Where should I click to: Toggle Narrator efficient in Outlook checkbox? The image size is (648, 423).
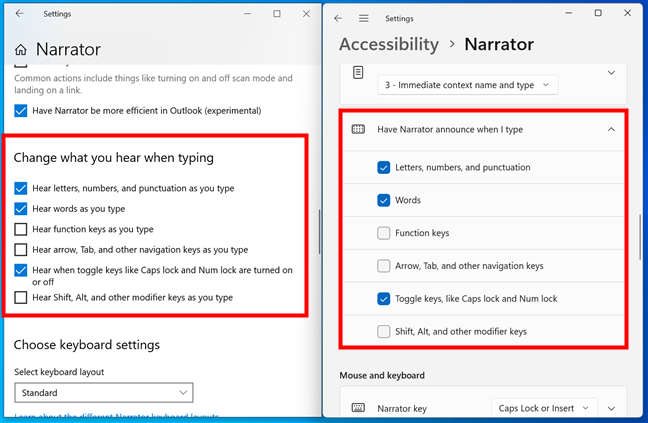tap(21, 111)
